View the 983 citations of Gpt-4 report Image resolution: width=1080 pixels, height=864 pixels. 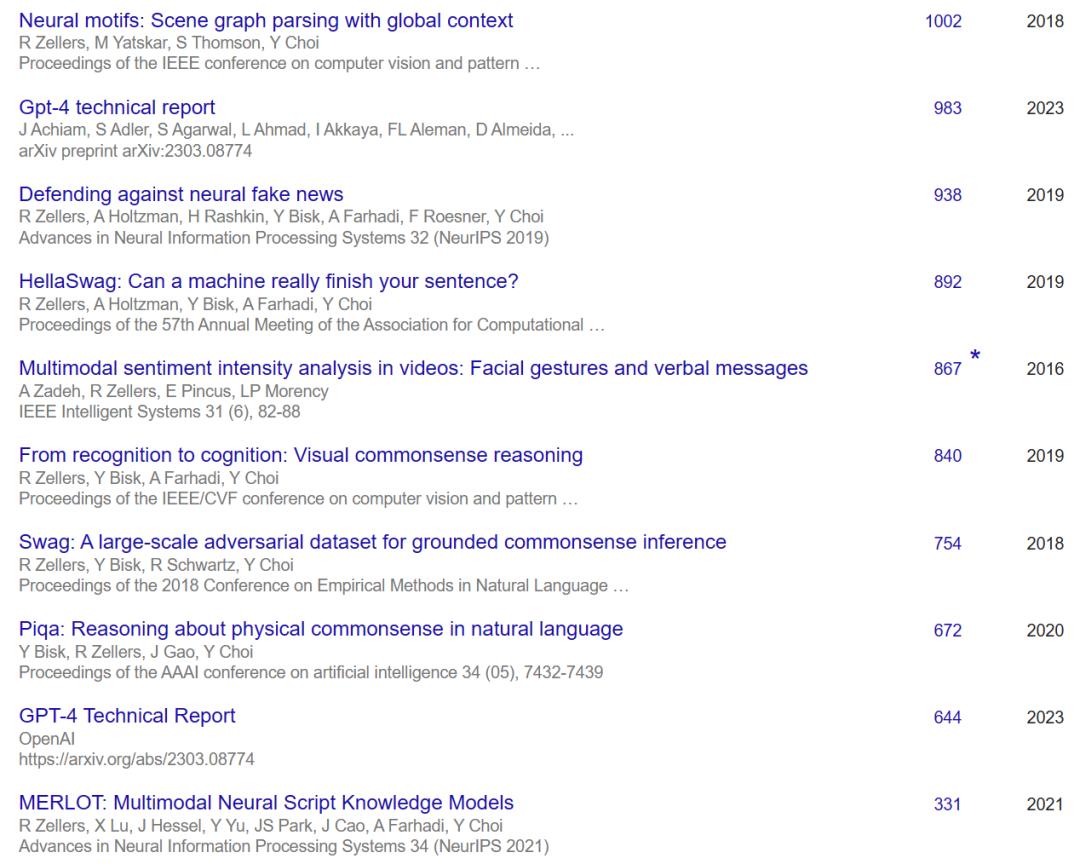[x=948, y=108]
